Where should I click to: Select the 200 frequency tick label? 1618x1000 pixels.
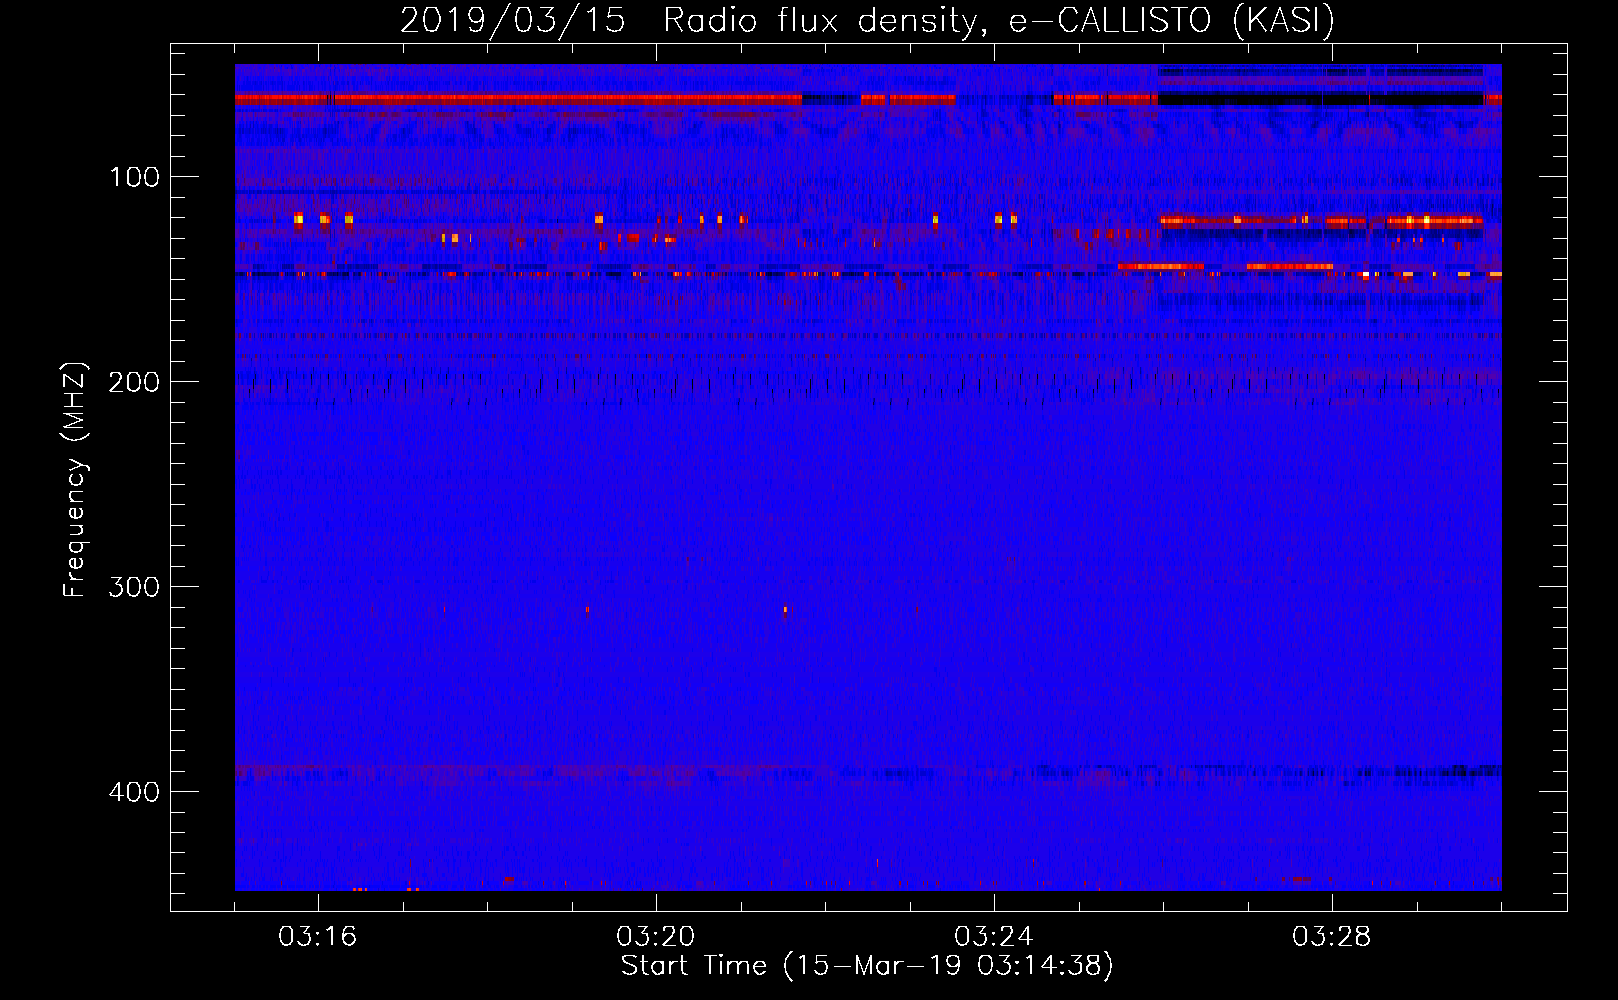[x=135, y=382]
